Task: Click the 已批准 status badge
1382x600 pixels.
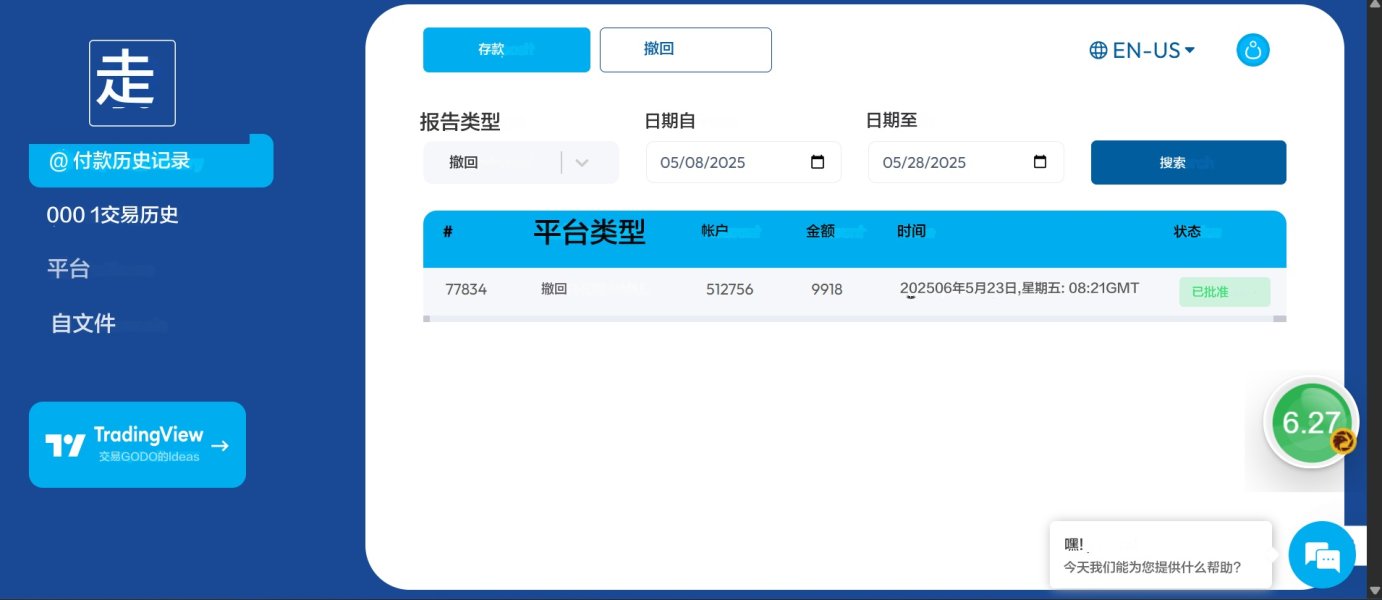Action: [x=1224, y=292]
